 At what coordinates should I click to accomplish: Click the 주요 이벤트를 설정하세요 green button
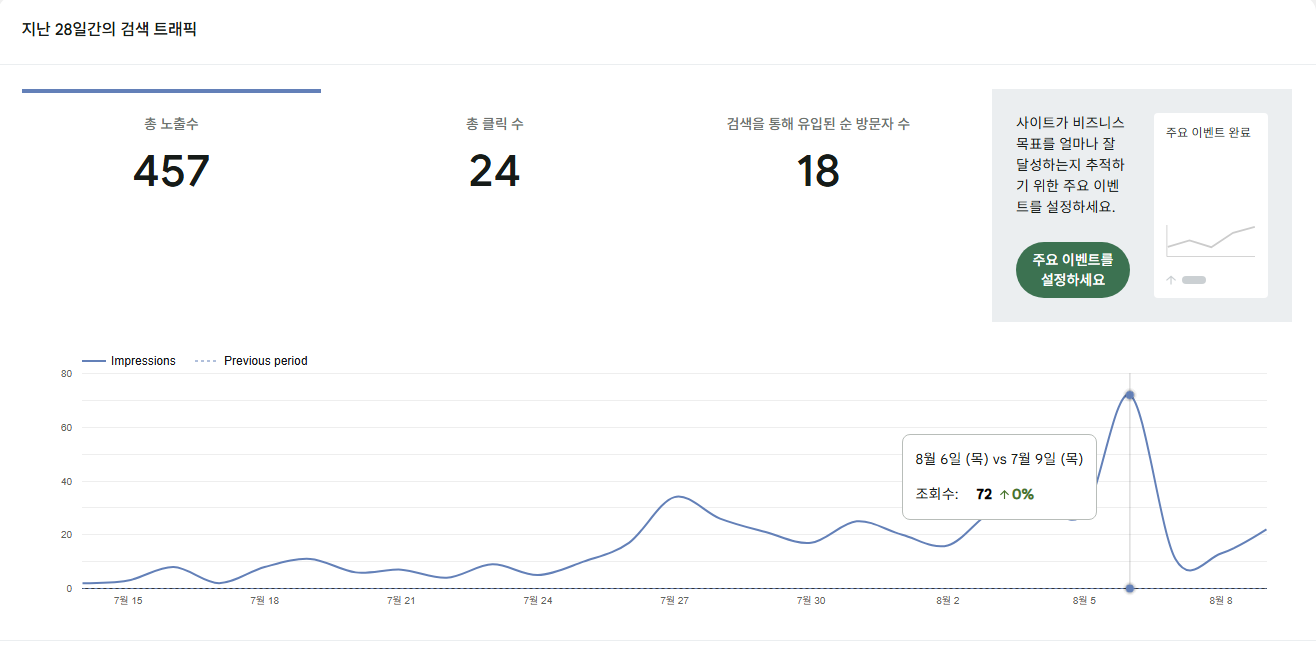tap(1072, 270)
